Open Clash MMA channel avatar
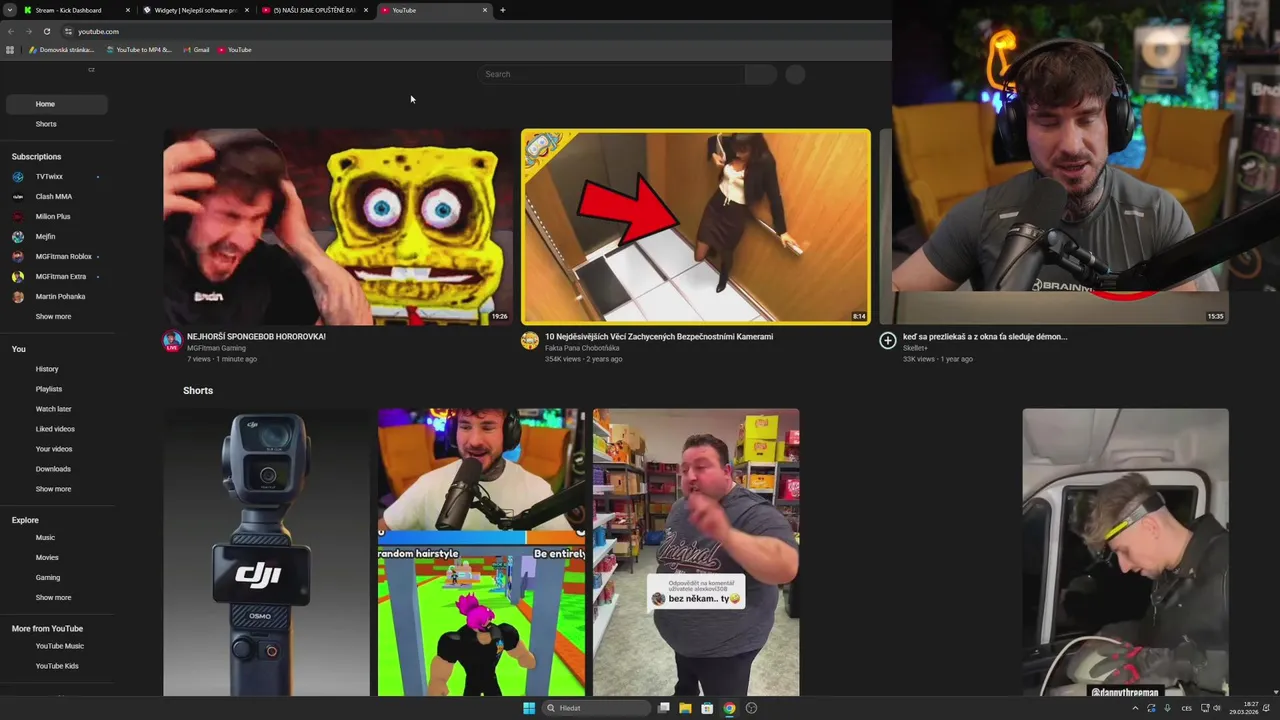Screen dimensions: 1280x720 click(18, 197)
